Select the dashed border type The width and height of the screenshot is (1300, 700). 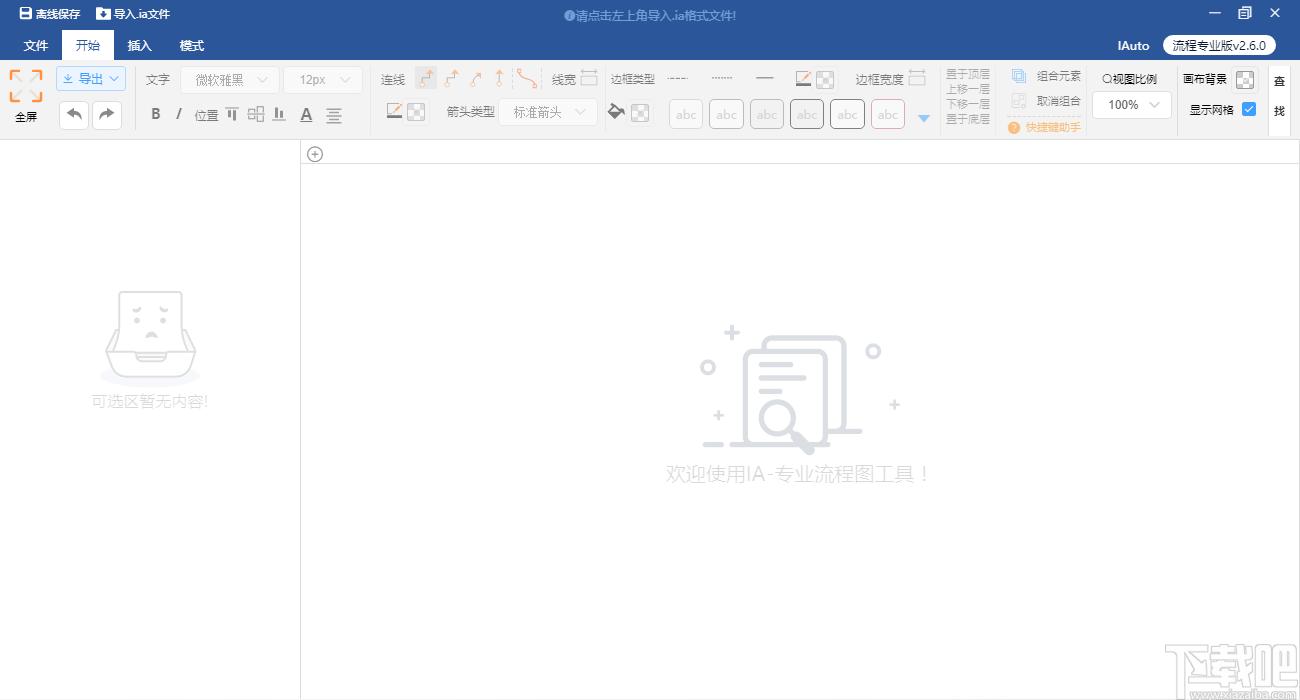coord(678,78)
